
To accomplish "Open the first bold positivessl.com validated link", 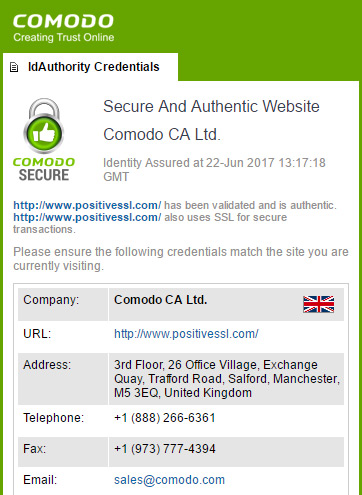I will [87, 205].
